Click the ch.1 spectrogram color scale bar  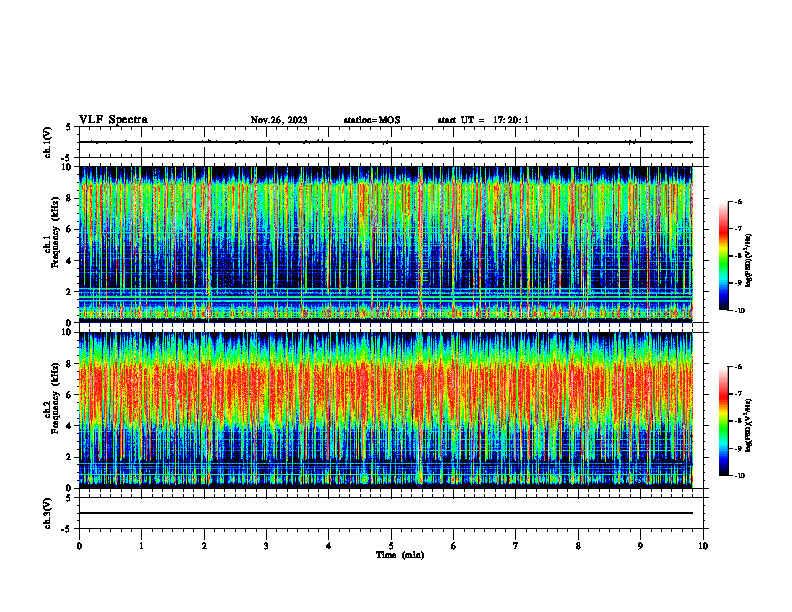click(x=723, y=256)
